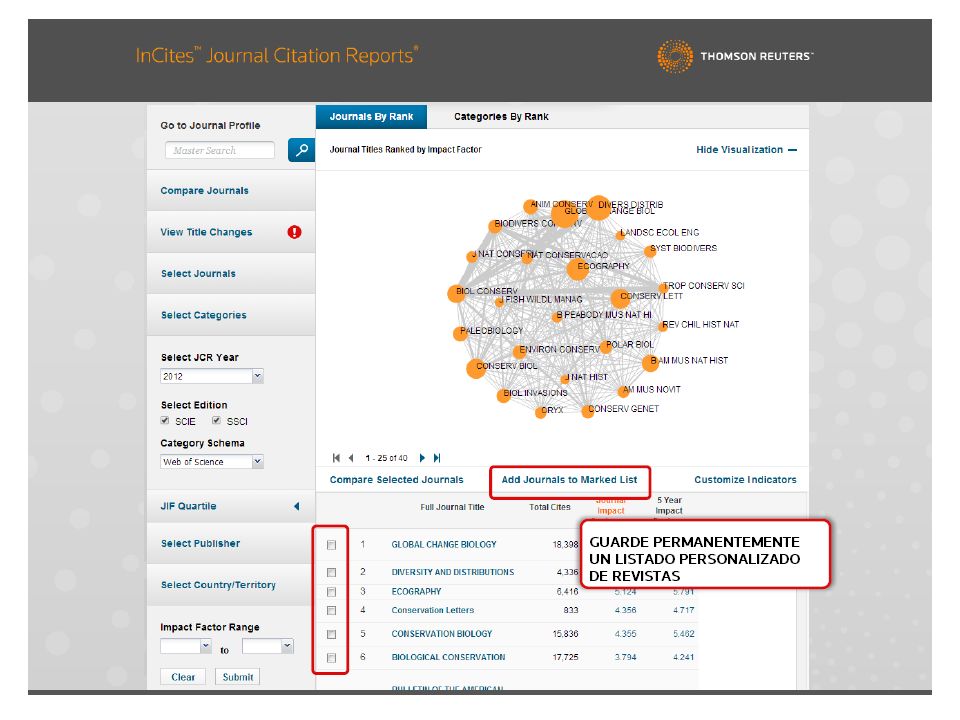Select the ORYX node in the graph
This screenshot has height=720, width=960.
(x=541, y=413)
